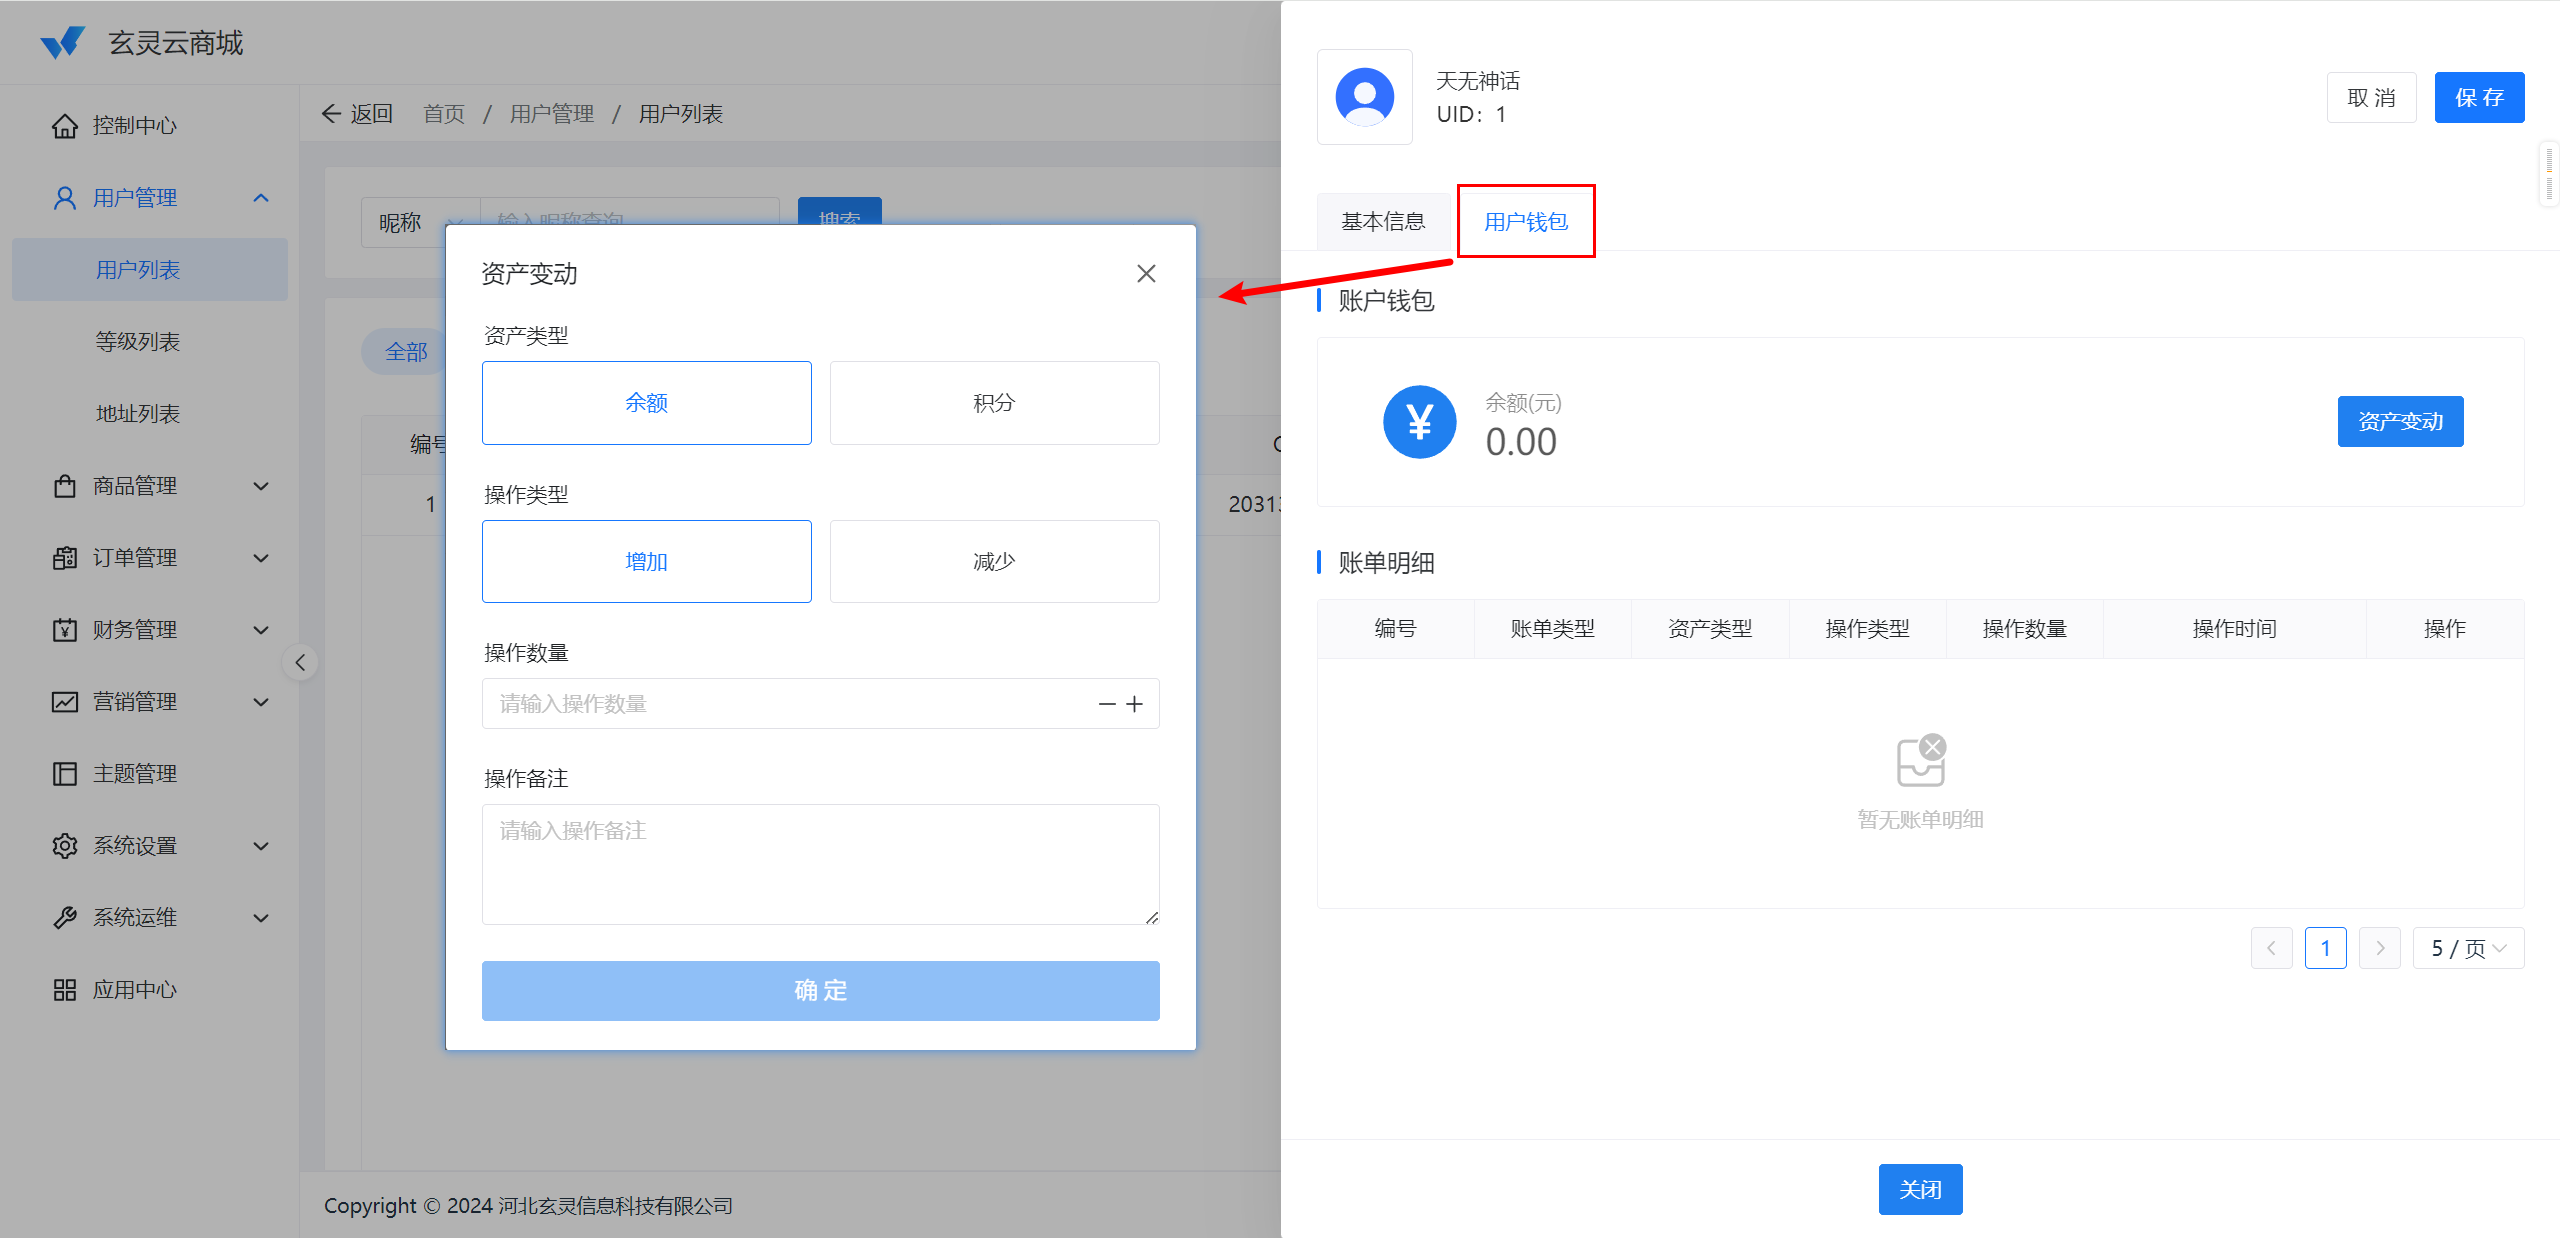2560x1238 pixels.
Task: Expand the 财务管理 menu chevron
Action: (261, 630)
